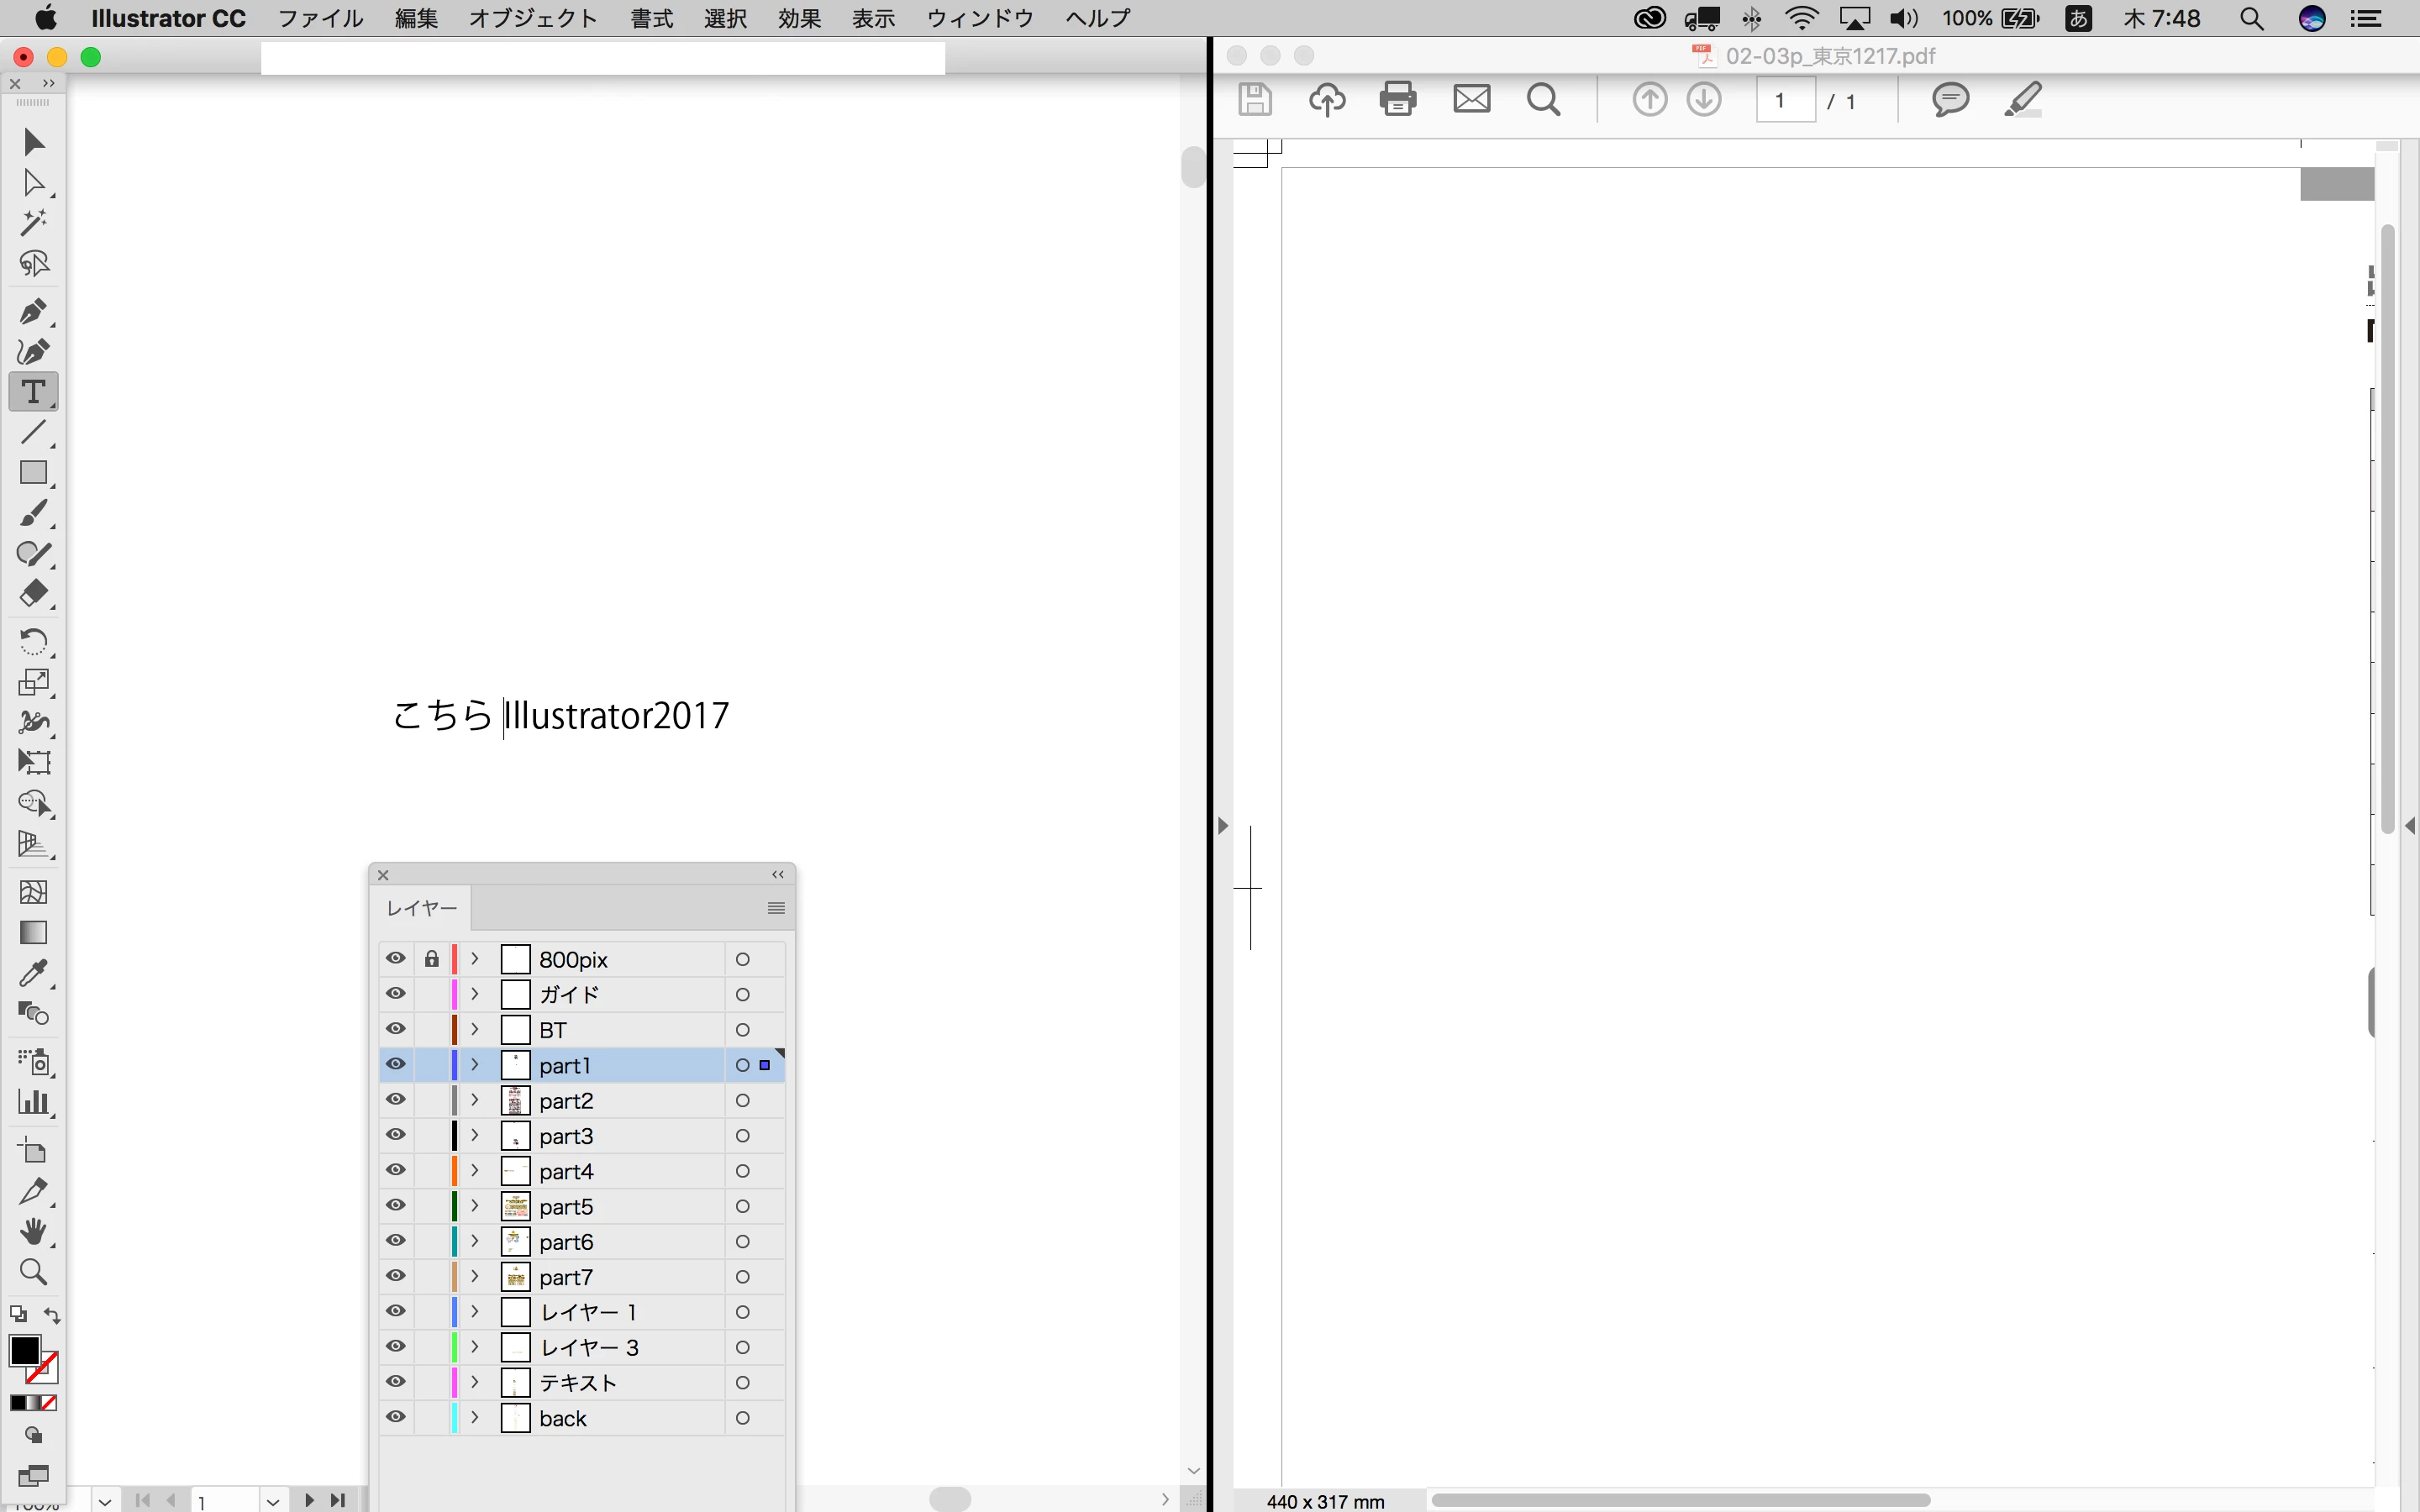Expand the part5 layer contents
Viewport: 2420px width, 1512px height.
(475, 1206)
